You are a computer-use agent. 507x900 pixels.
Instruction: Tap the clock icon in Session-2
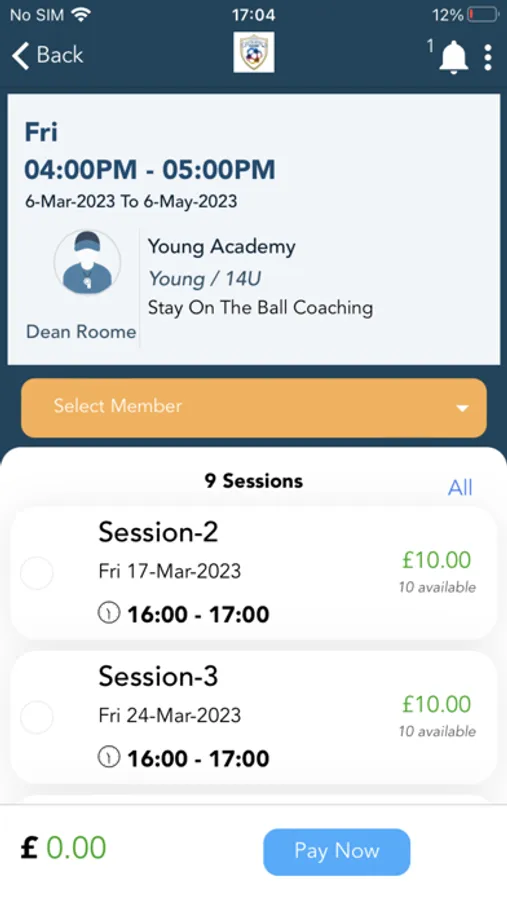pyautogui.click(x=109, y=614)
